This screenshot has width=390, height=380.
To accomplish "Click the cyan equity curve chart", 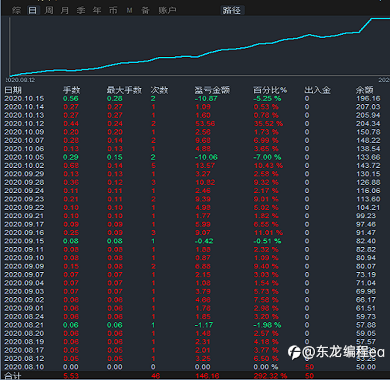I will coord(200,47).
